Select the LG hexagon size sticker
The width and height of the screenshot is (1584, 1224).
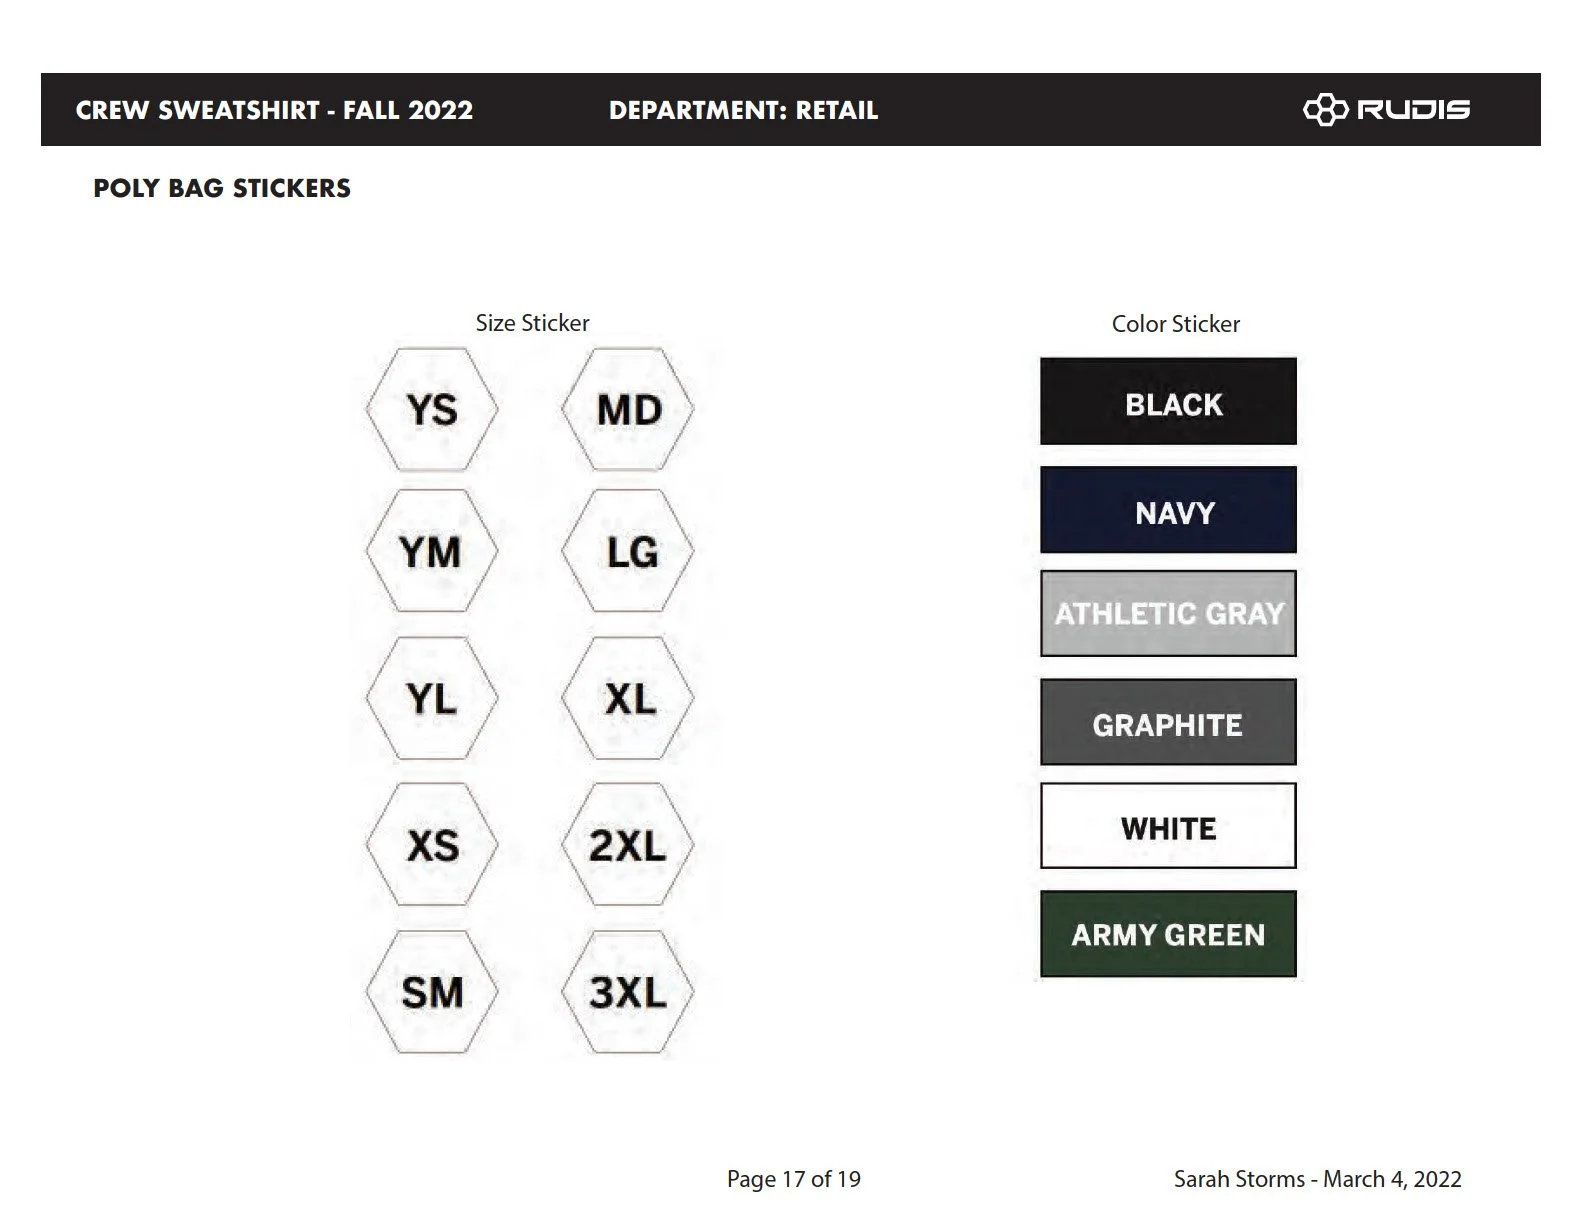(628, 551)
